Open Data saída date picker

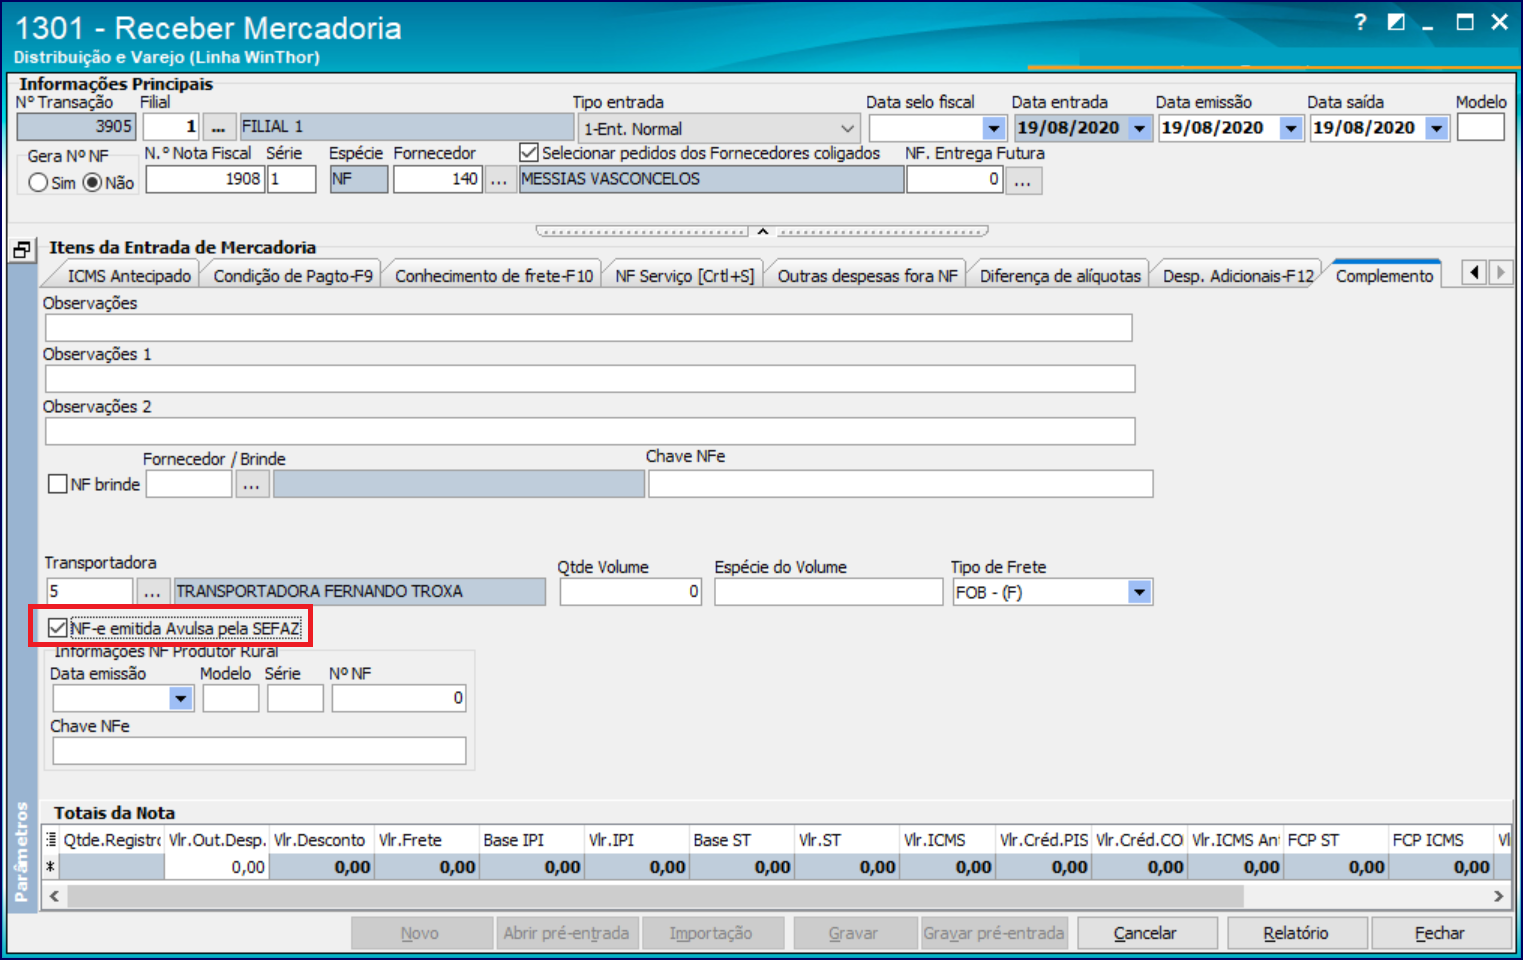[x=1437, y=128]
